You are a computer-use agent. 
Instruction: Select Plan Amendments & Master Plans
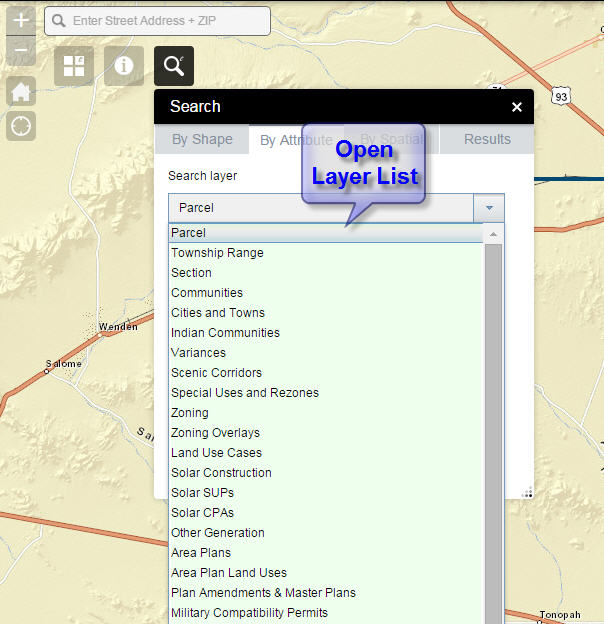(x=325, y=593)
